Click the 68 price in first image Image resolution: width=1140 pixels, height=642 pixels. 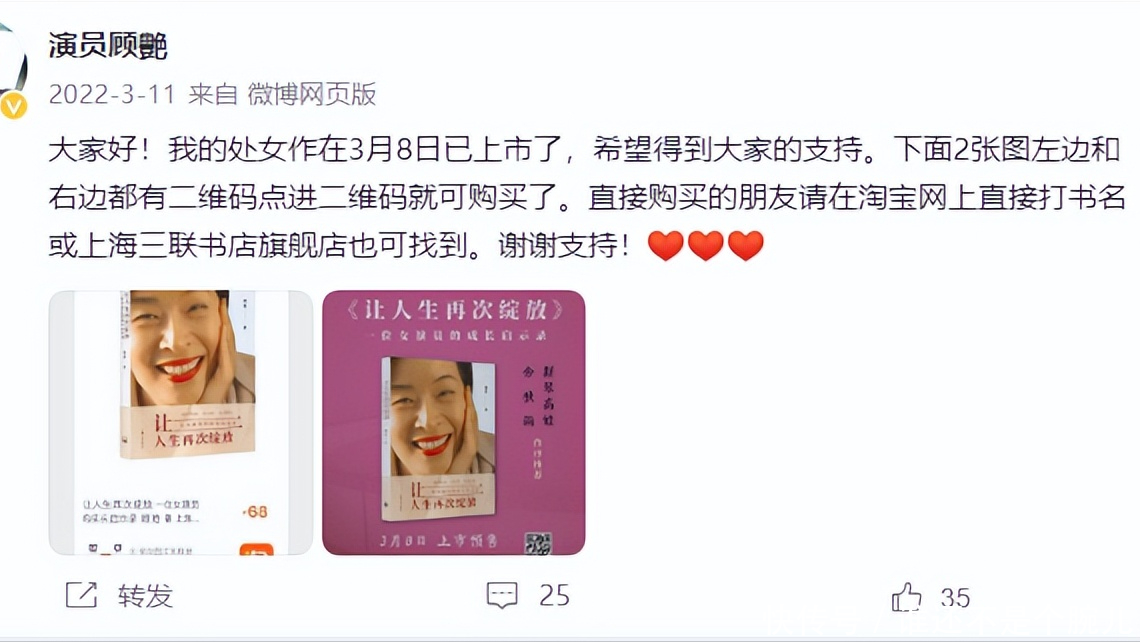[255, 512]
